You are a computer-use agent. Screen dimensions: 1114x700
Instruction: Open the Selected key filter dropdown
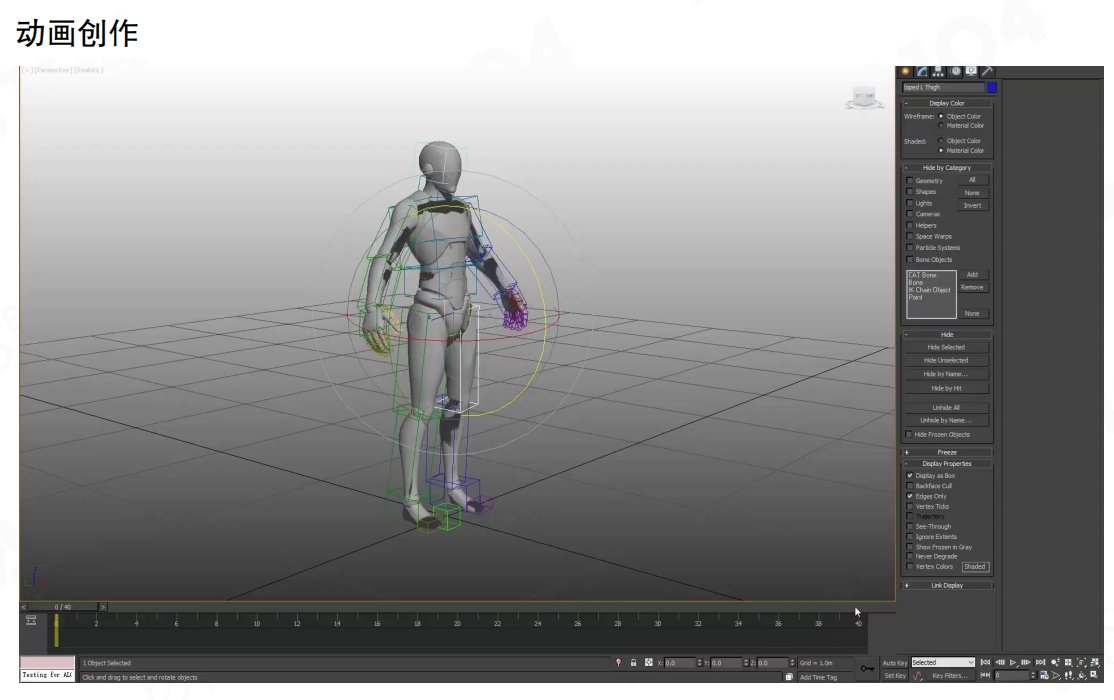pos(942,662)
